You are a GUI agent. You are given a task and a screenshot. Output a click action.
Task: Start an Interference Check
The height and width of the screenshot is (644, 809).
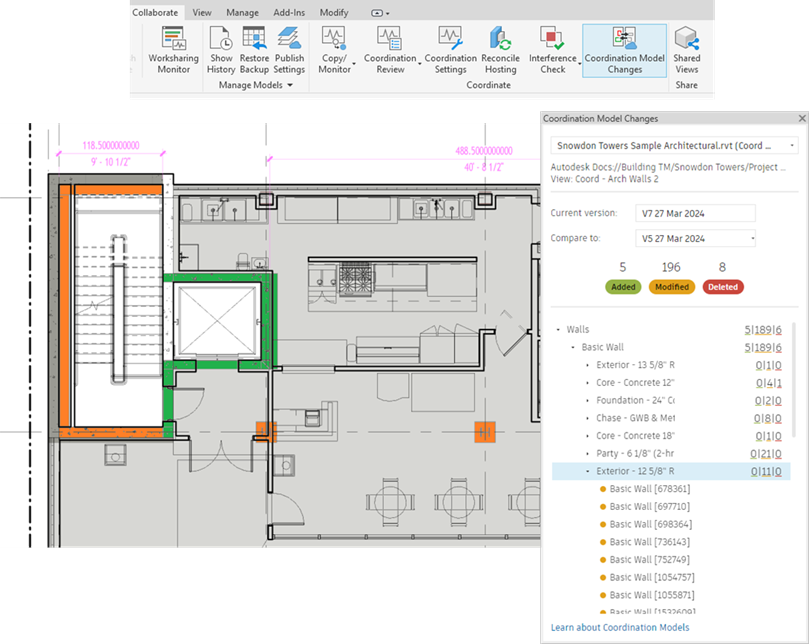pyautogui.click(x=553, y=51)
